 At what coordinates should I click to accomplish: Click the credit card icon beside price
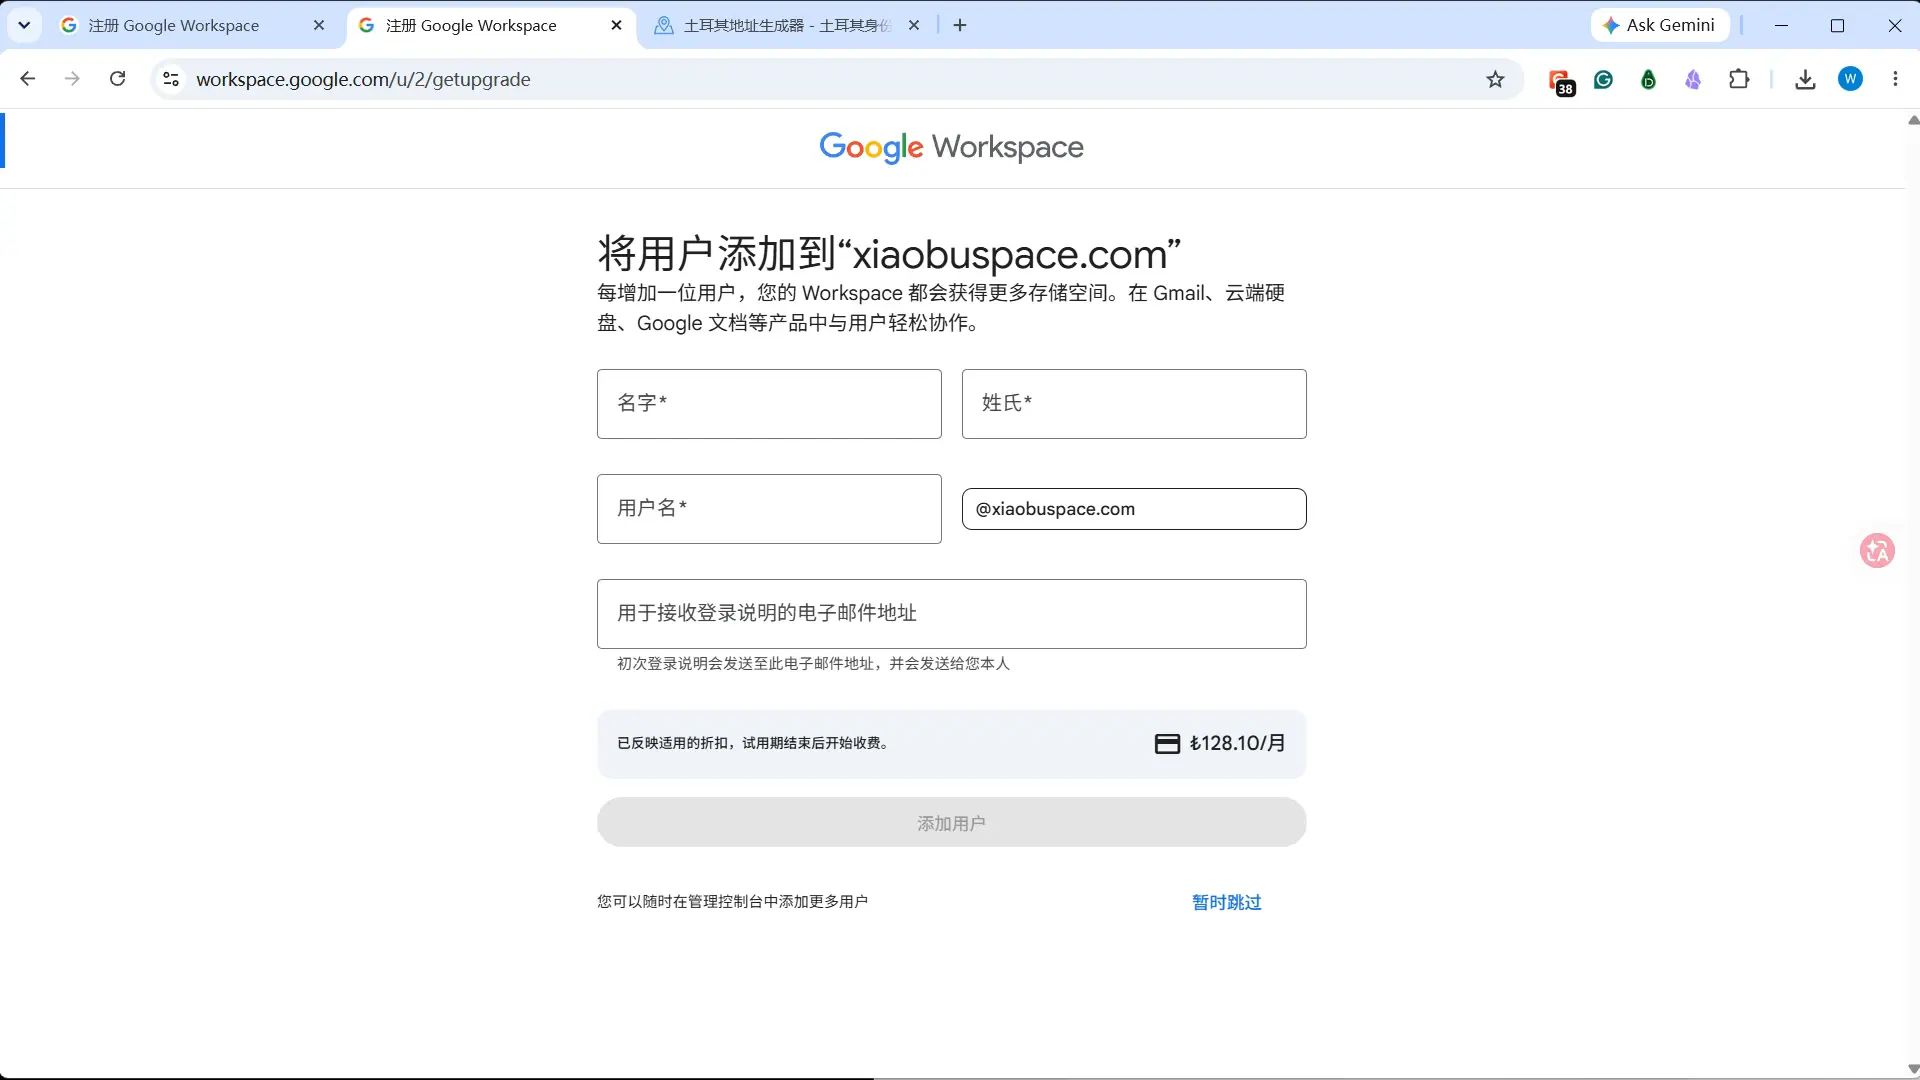point(1167,744)
